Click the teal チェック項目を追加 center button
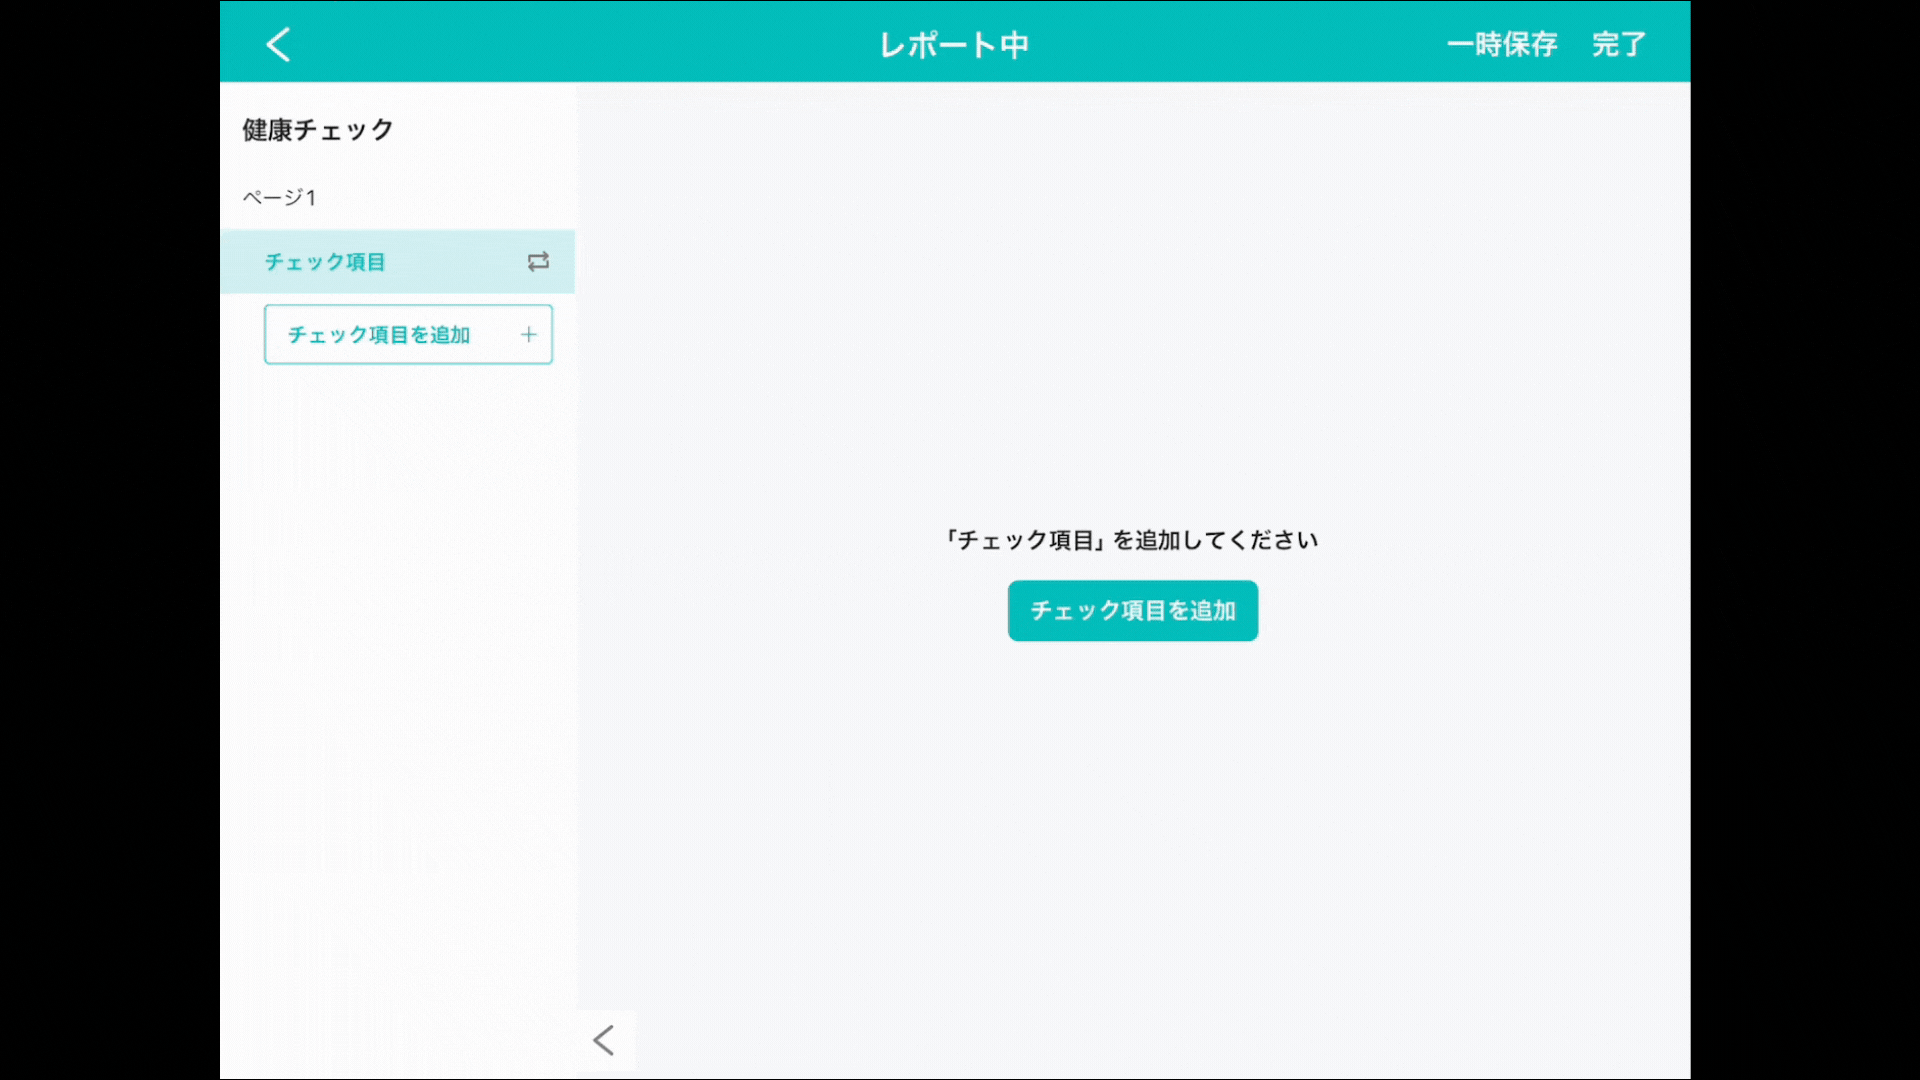The width and height of the screenshot is (1920, 1080). pos(1132,611)
